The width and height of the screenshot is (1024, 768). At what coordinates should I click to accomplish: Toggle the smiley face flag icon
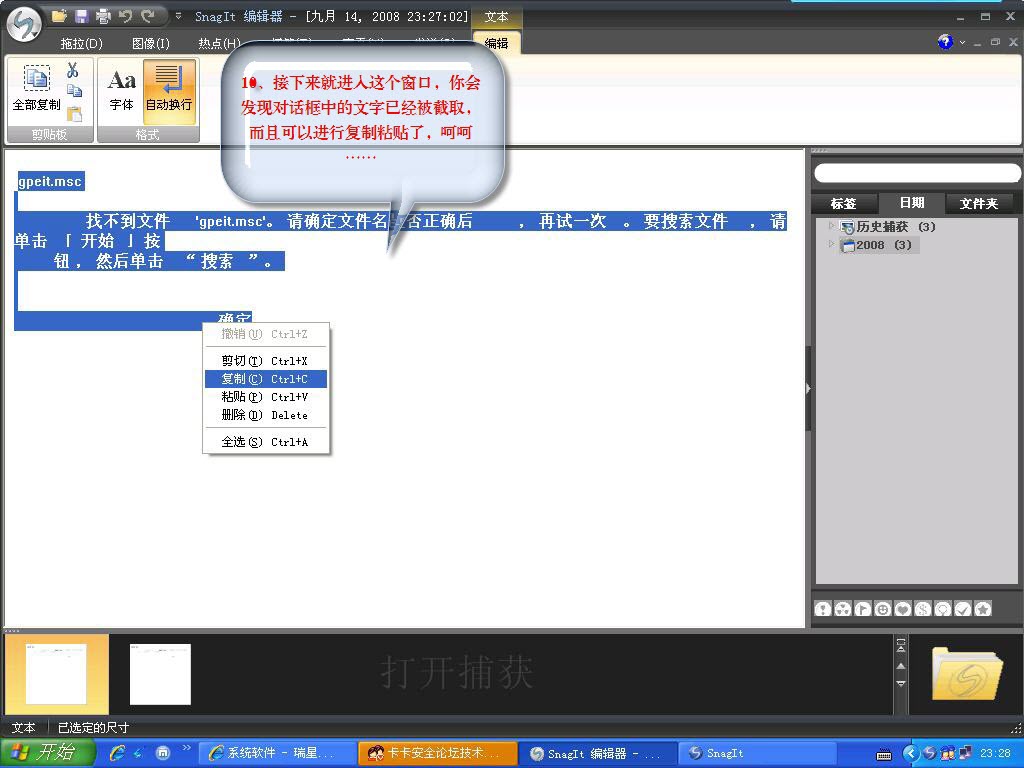coord(883,609)
